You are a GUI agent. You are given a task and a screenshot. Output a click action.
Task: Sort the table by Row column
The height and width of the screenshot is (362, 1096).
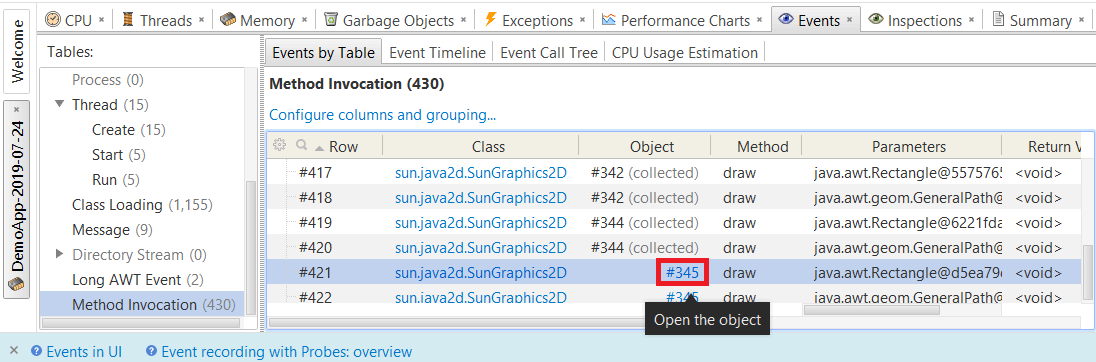click(x=337, y=147)
